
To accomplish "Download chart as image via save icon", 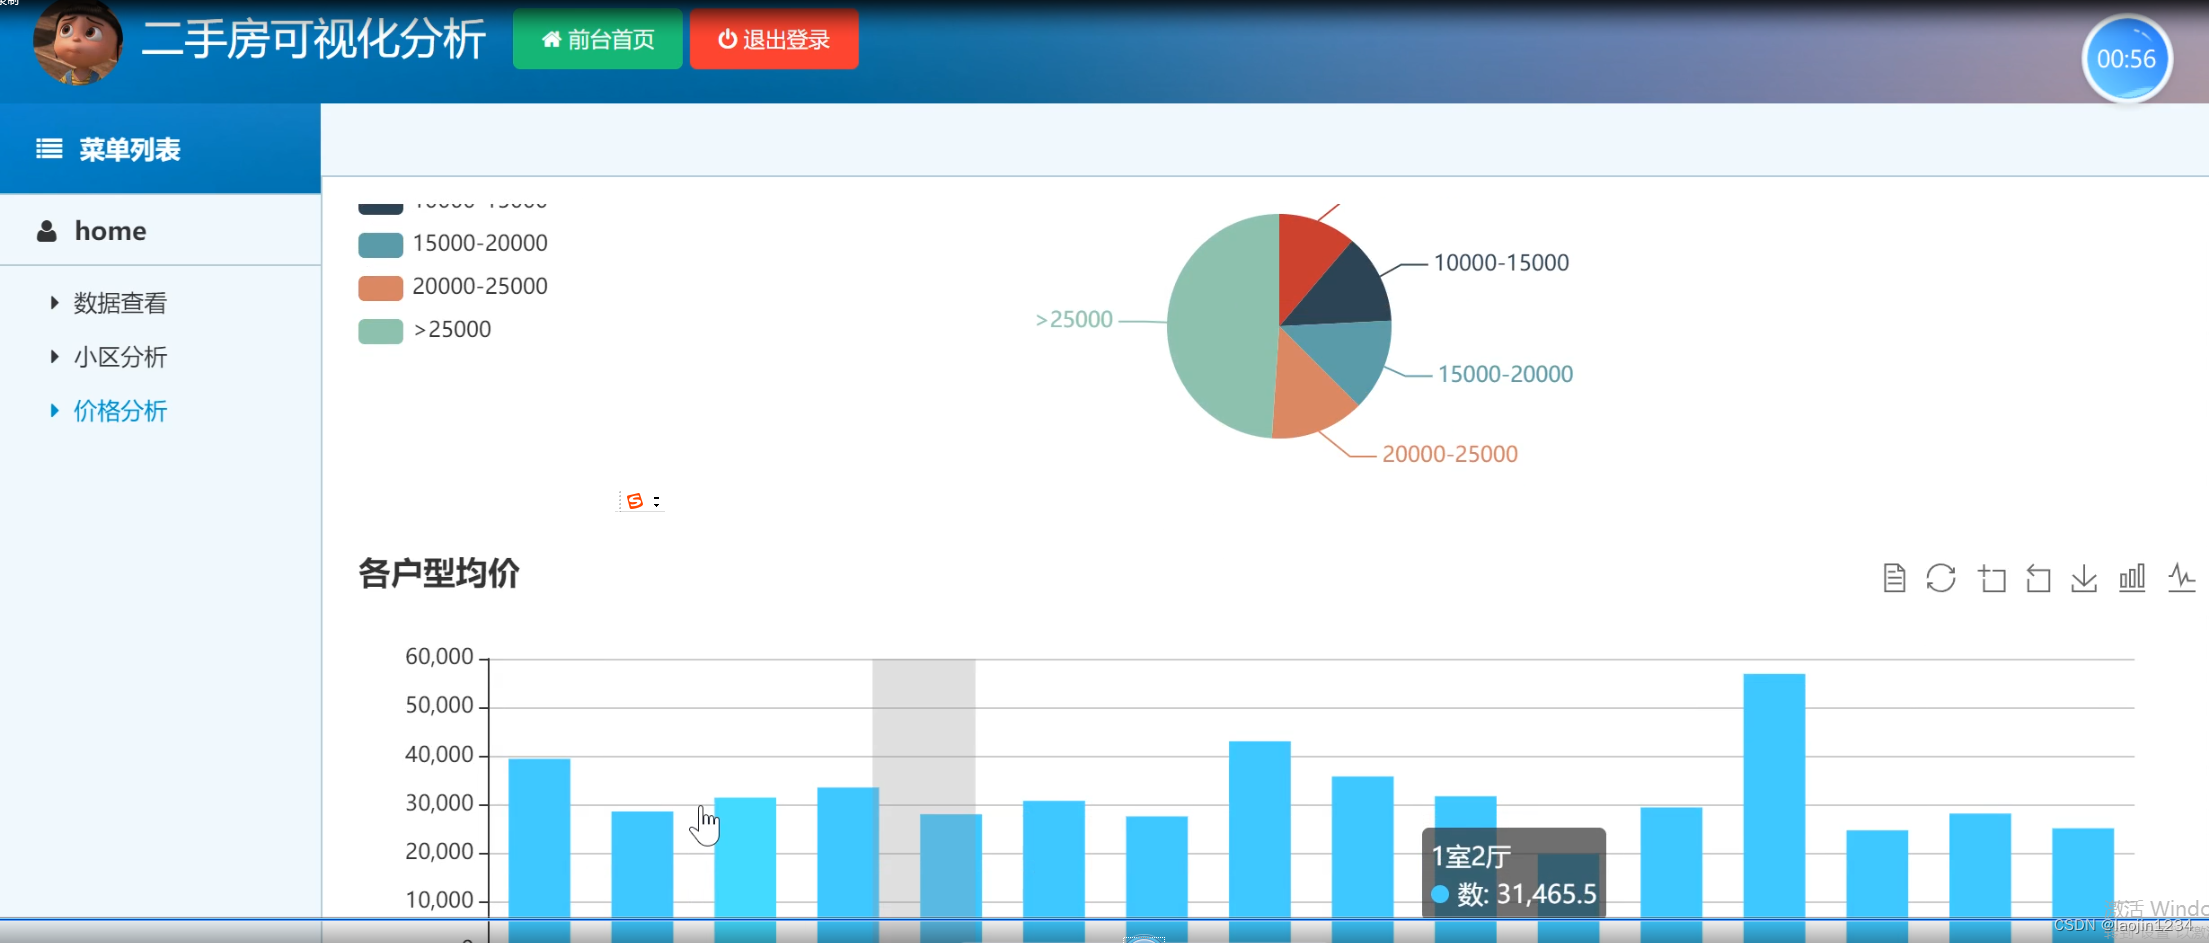I will point(2084,578).
